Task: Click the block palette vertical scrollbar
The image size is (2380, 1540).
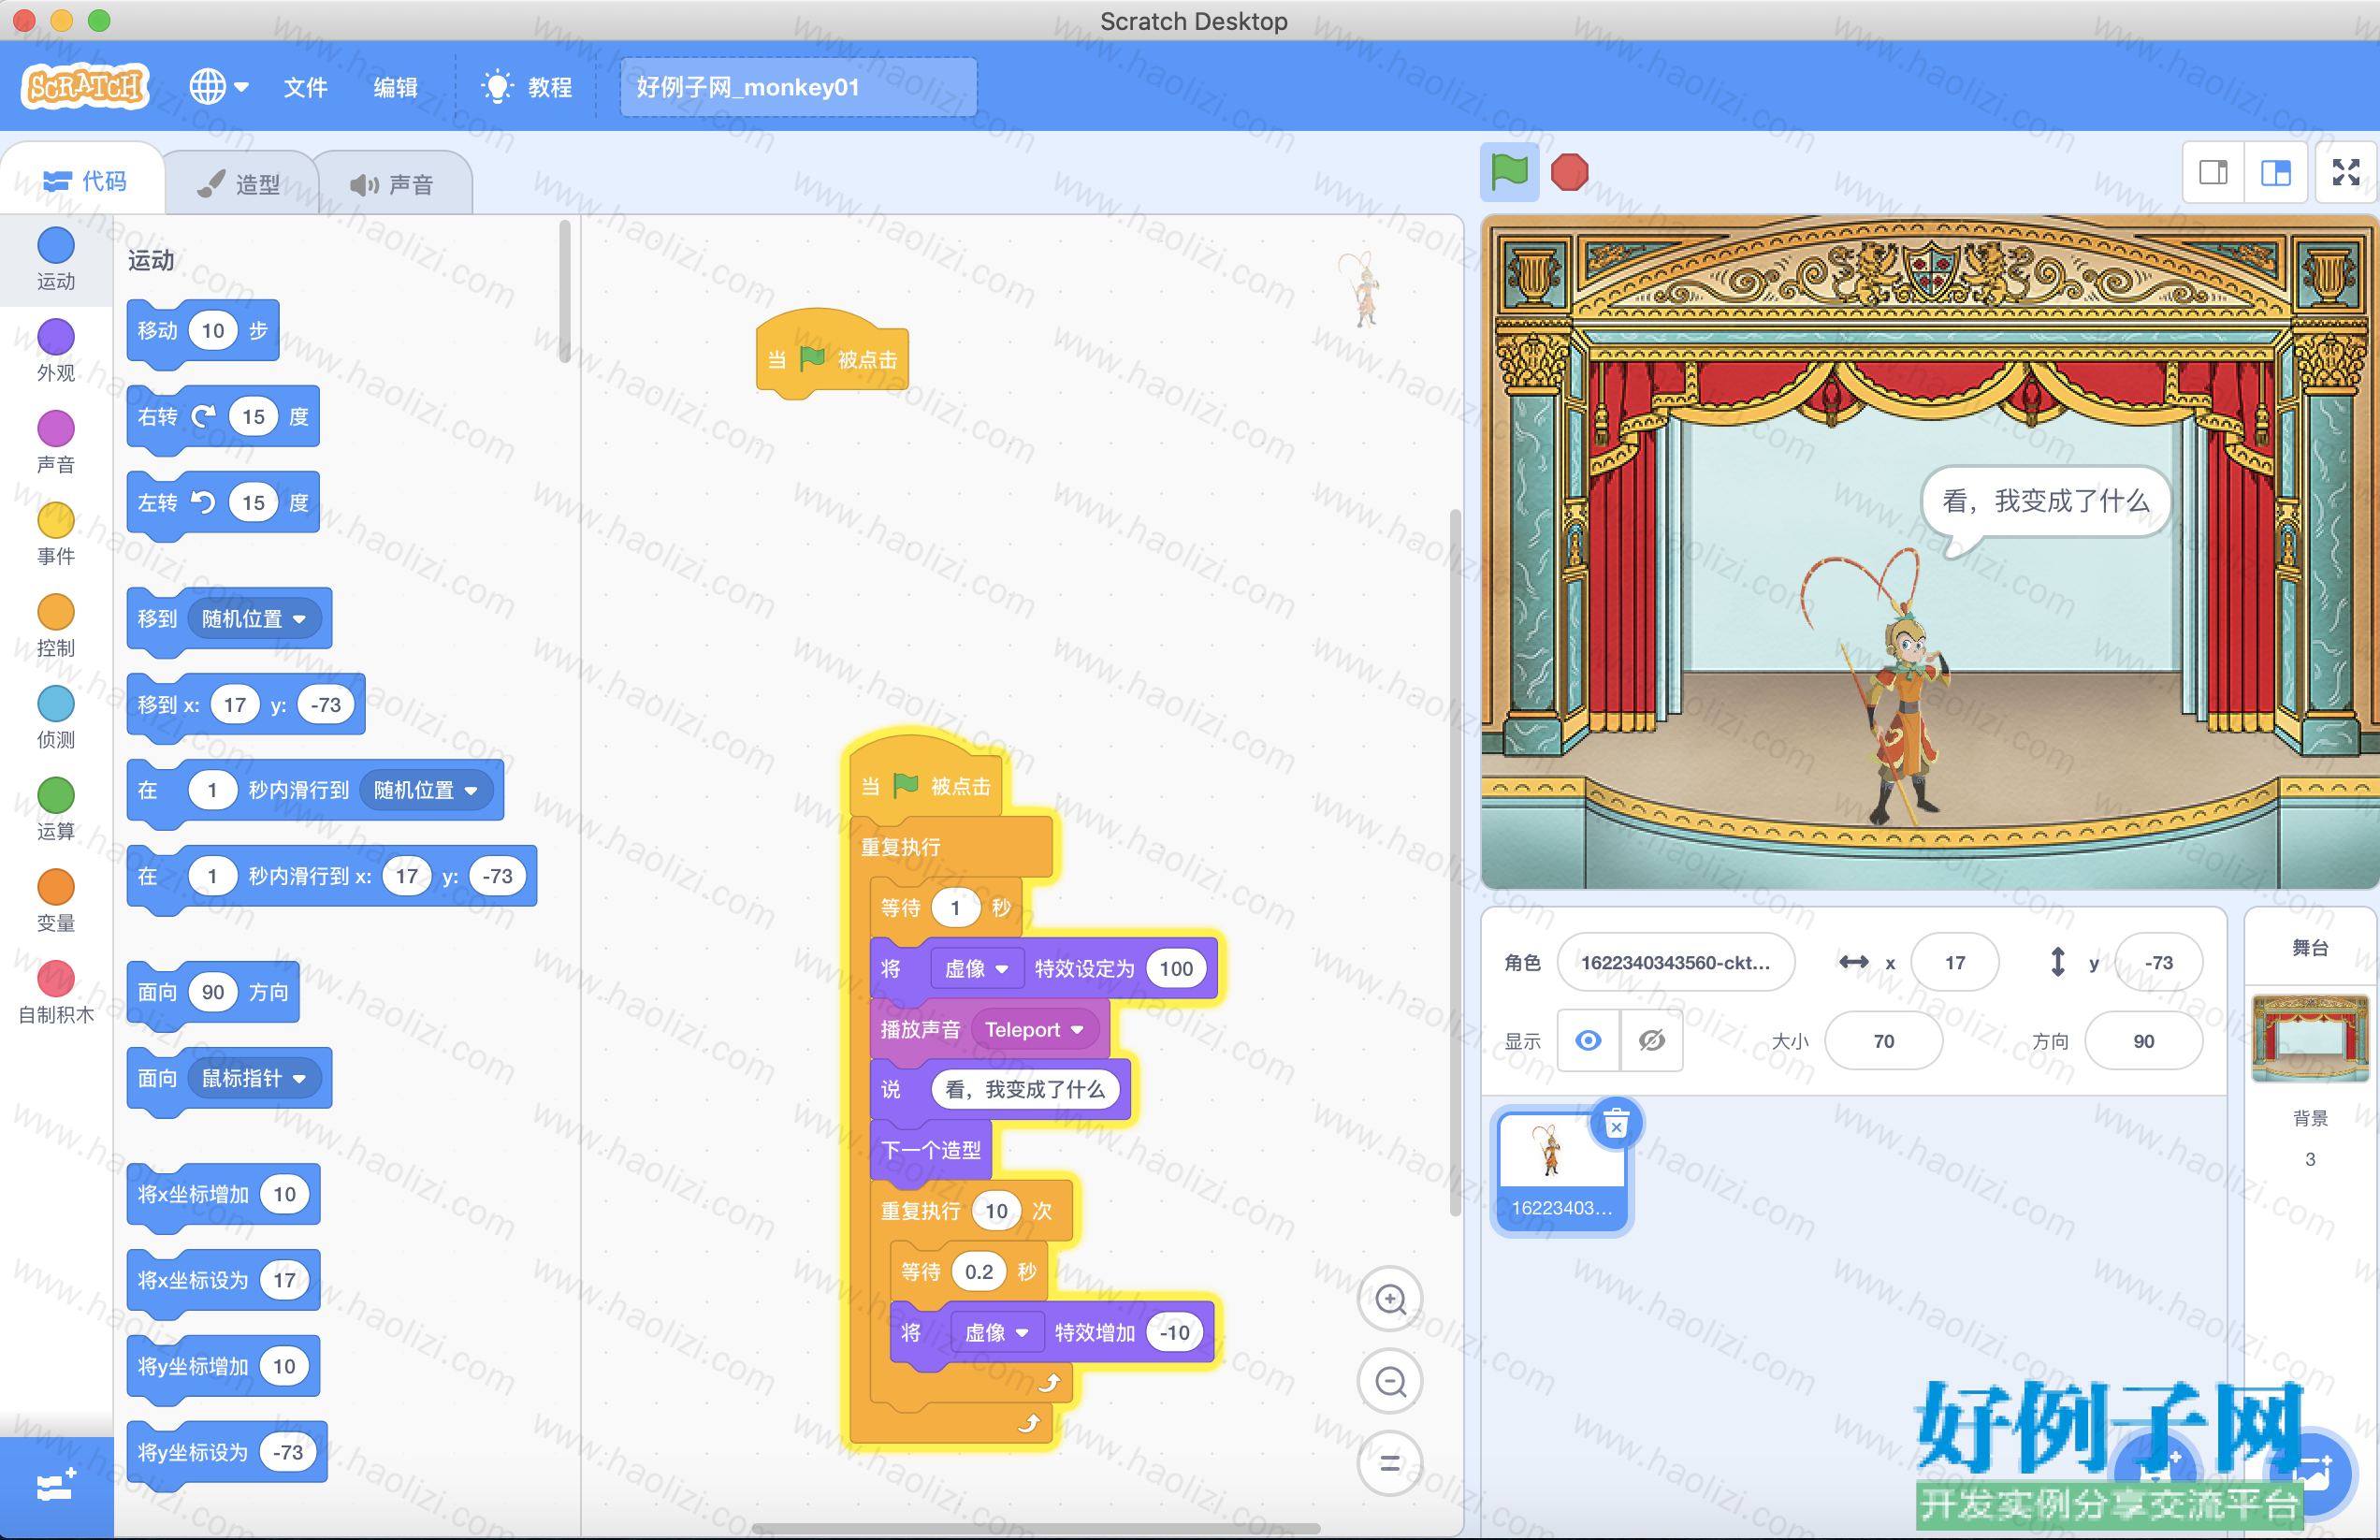Action: coord(565,292)
